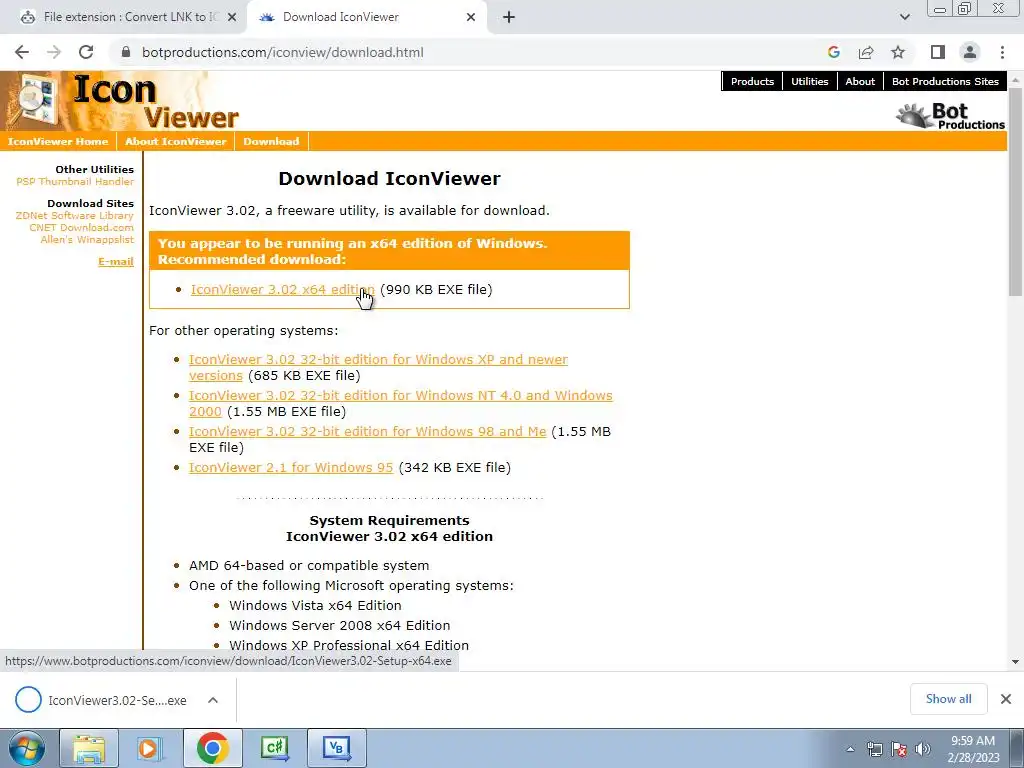The image size is (1024, 768).
Task: Click the scrollbar down arrow
Action: [1015, 662]
